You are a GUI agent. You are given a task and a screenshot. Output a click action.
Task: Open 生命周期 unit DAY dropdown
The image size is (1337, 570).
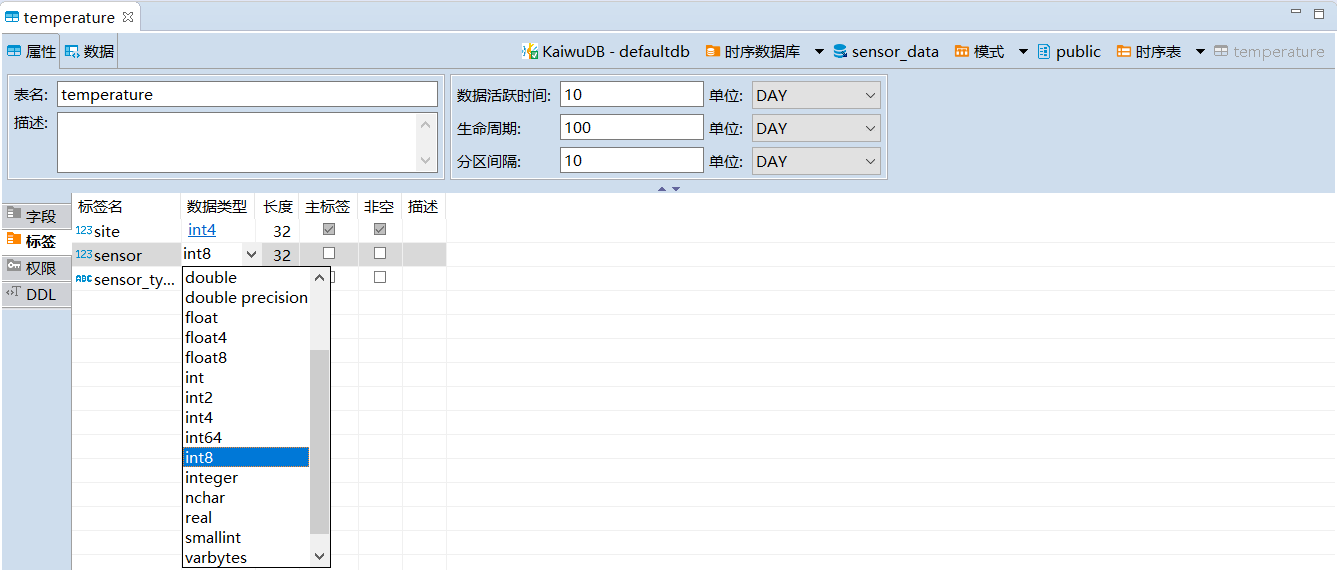(x=815, y=128)
